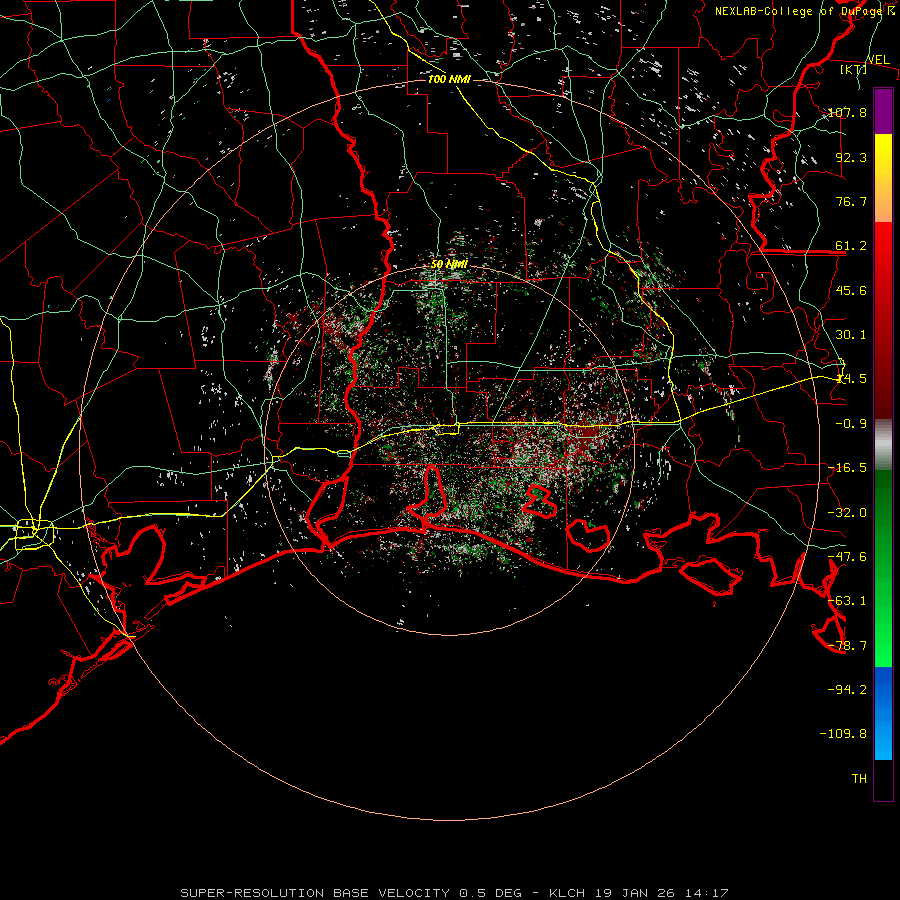This screenshot has width=900, height=900.
Task: Click the Super-Resolution Base Velocity caption text
Action: click(x=454, y=893)
